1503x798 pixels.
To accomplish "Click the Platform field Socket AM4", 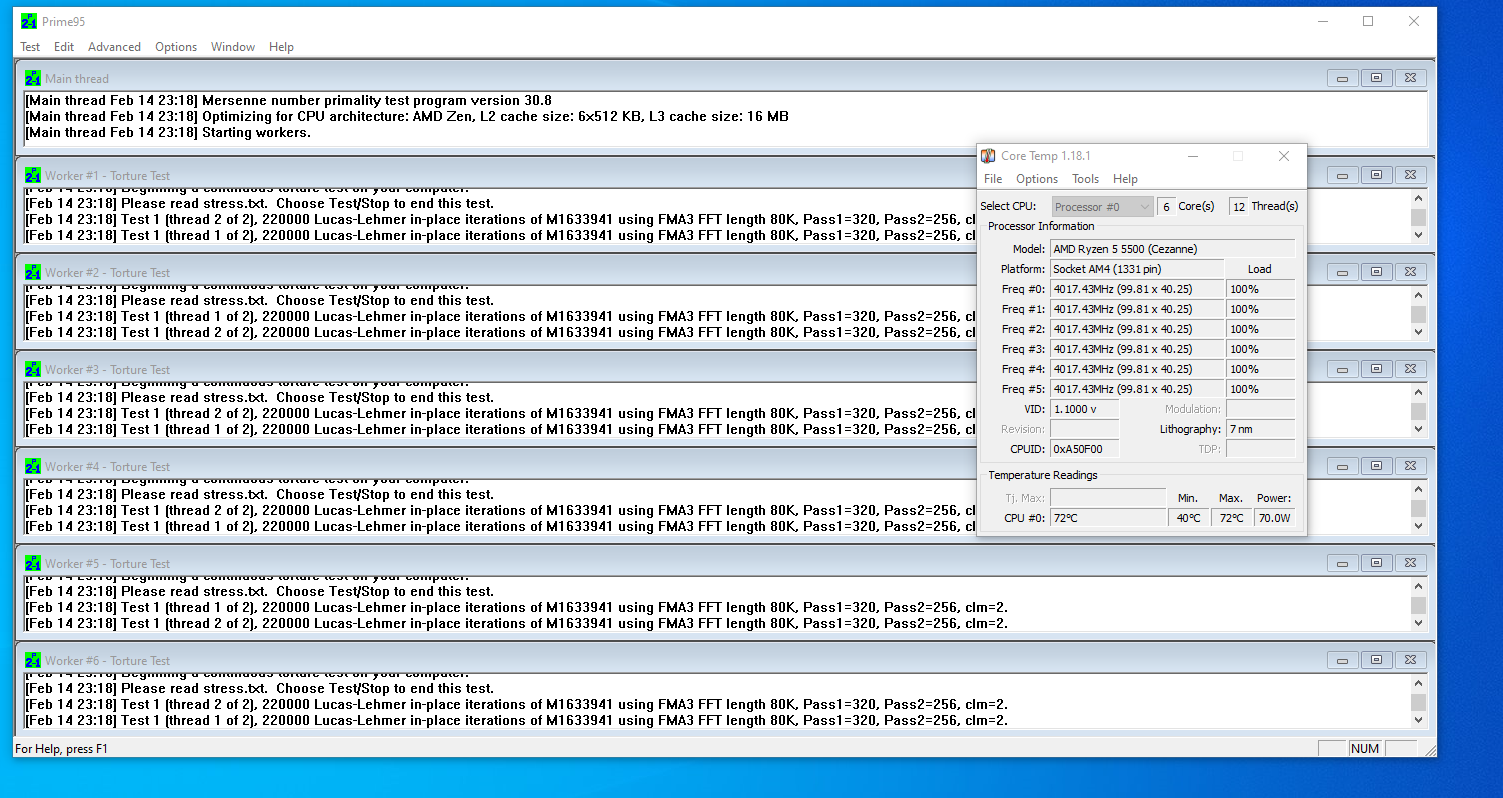I will (1137, 269).
